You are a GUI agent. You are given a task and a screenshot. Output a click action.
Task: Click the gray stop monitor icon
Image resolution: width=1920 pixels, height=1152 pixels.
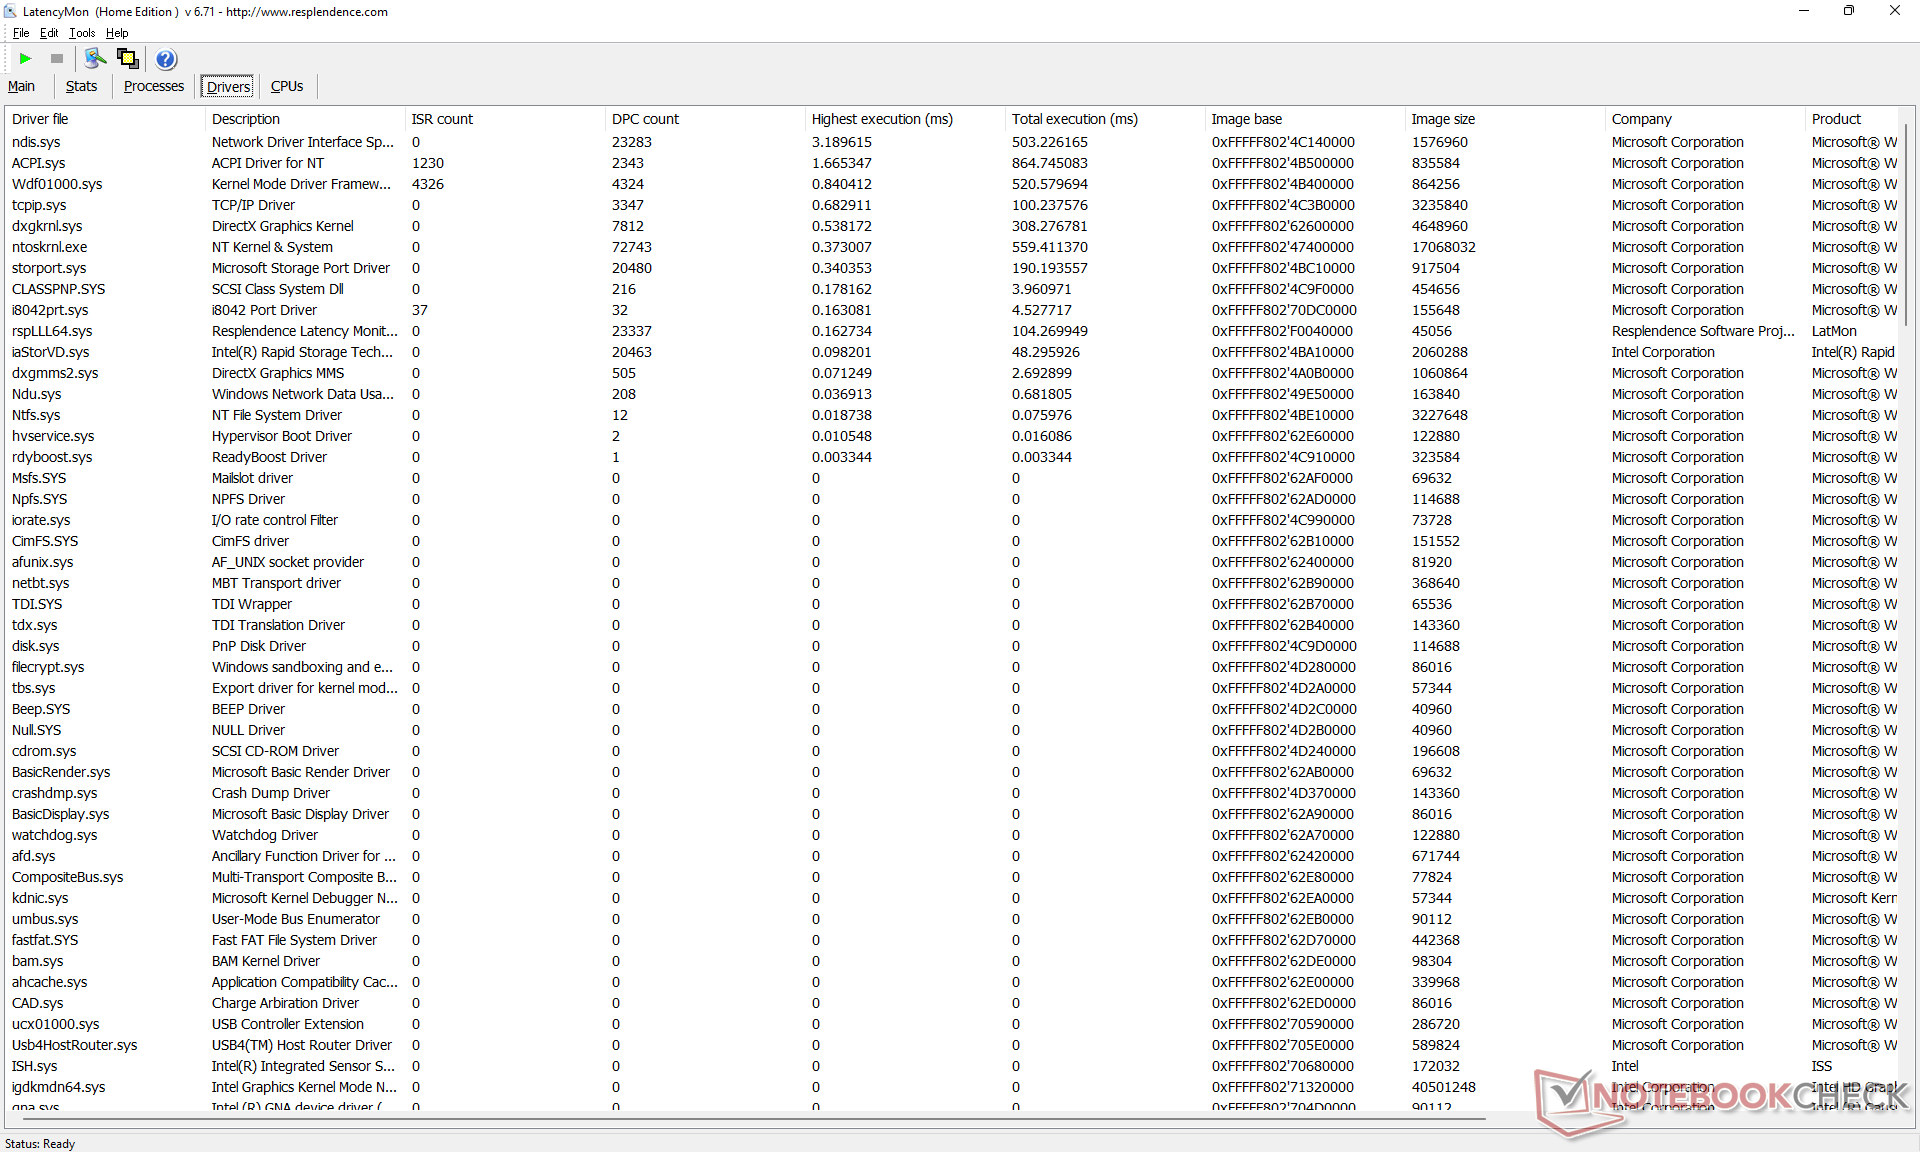[x=57, y=59]
